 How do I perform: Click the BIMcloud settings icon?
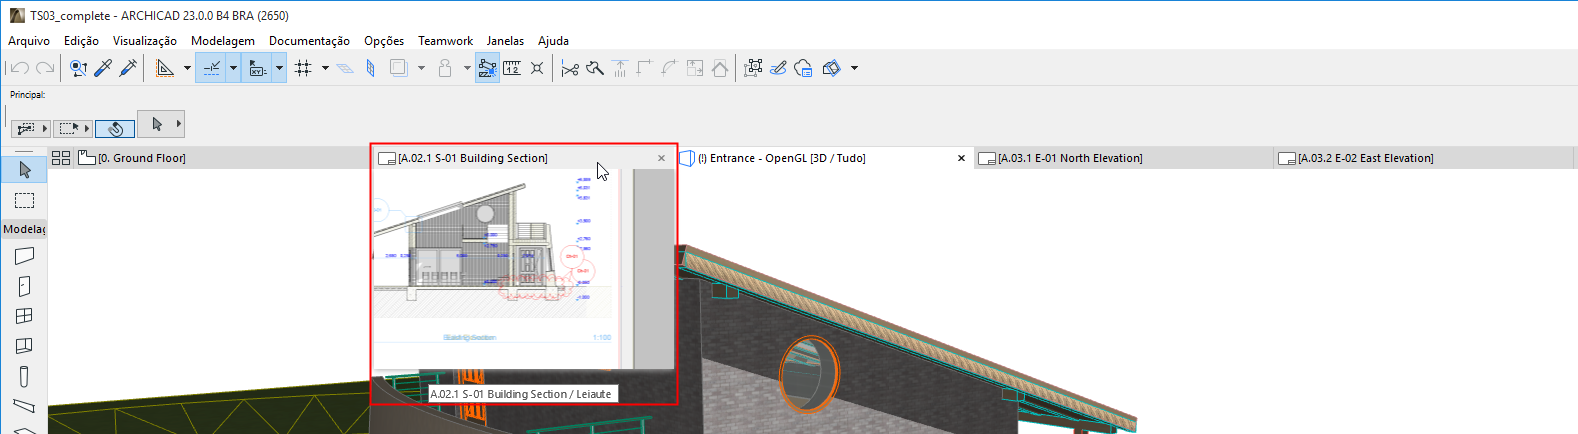pyautogui.click(x=803, y=68)
